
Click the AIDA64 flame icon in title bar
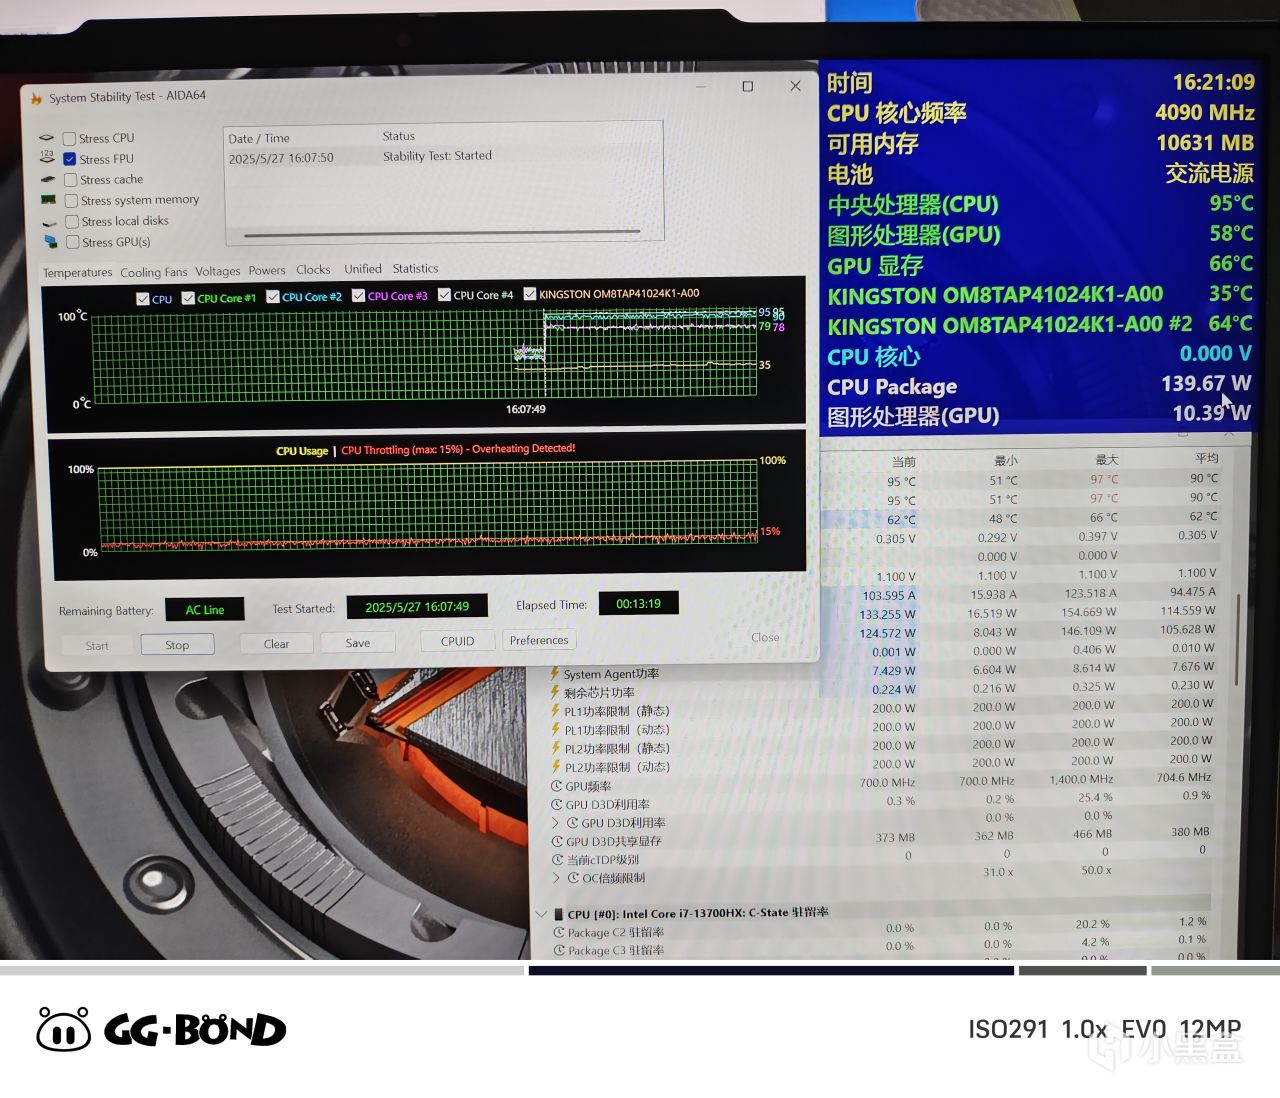pyautogui.click(x=36, y=98)
